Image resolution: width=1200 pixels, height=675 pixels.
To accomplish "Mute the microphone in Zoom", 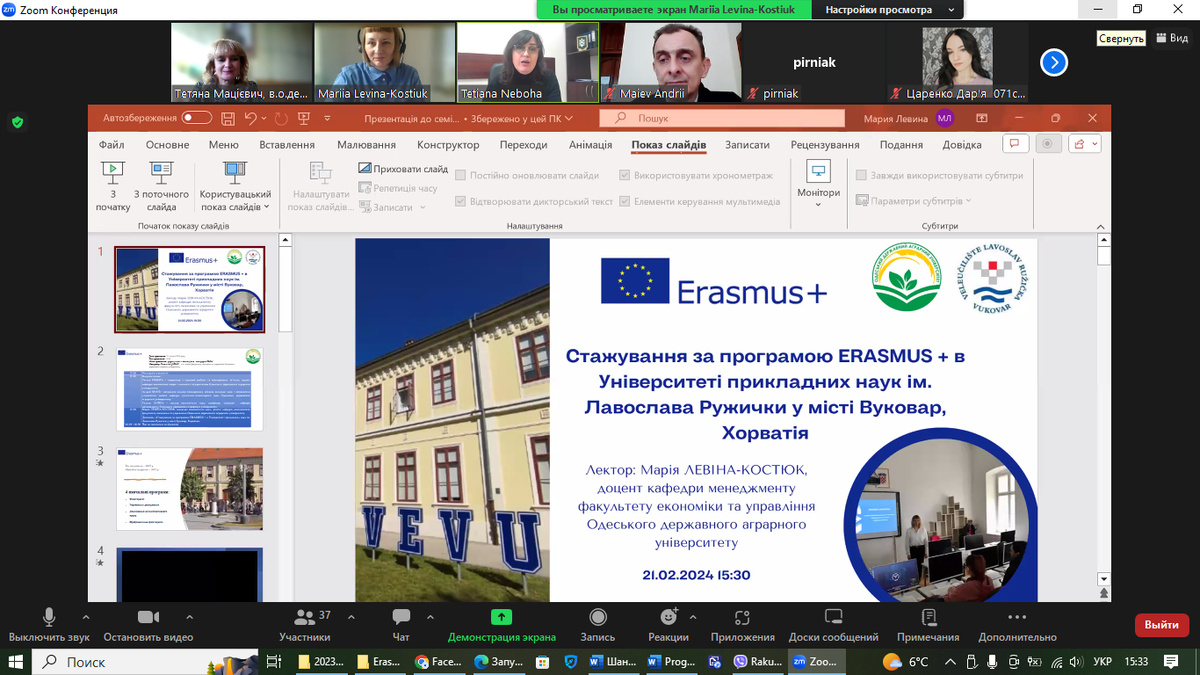I will coord(49,625).
